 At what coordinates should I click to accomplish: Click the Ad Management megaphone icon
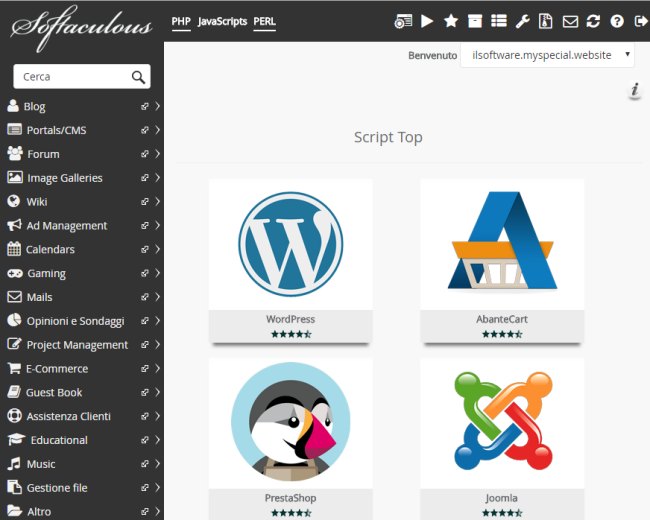click(x=14, y=225)
